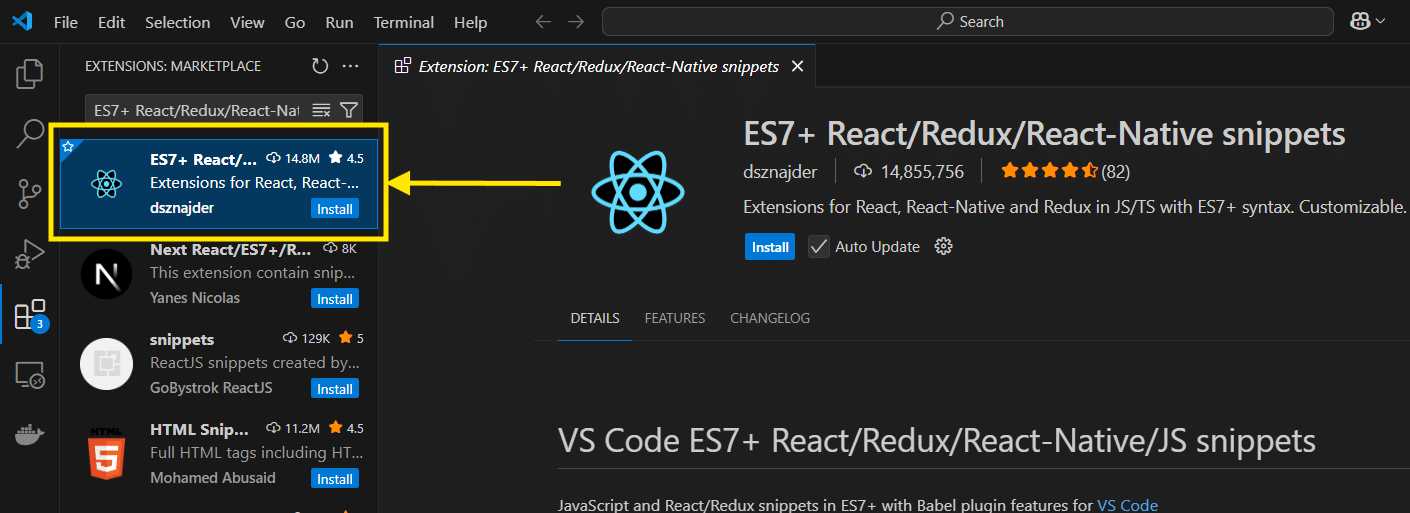This screenshot has width=1410, height=513.
Task: Select the Extension: ES7+ editor tab
Action: click(598, 66)
